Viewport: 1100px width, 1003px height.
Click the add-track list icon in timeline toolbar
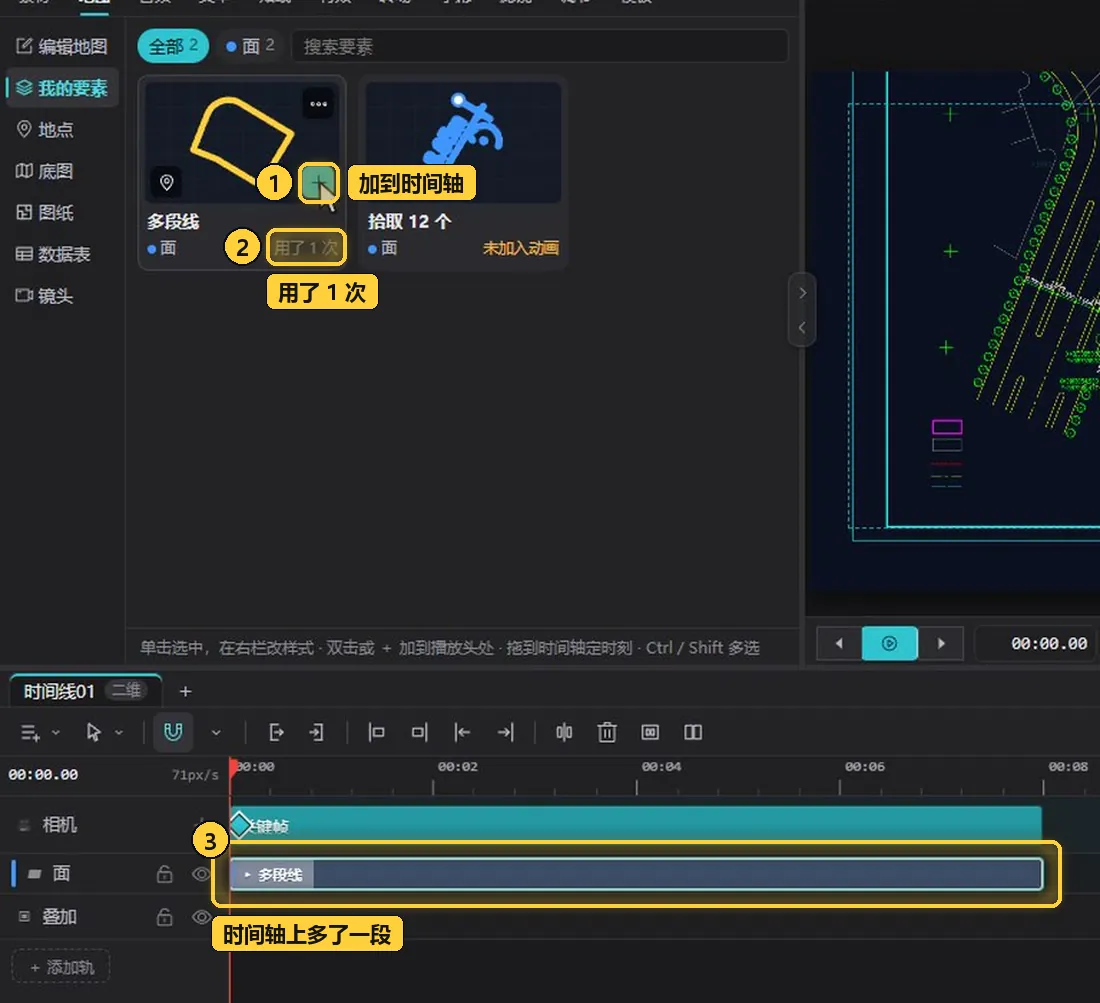click(x=30, y=733)
